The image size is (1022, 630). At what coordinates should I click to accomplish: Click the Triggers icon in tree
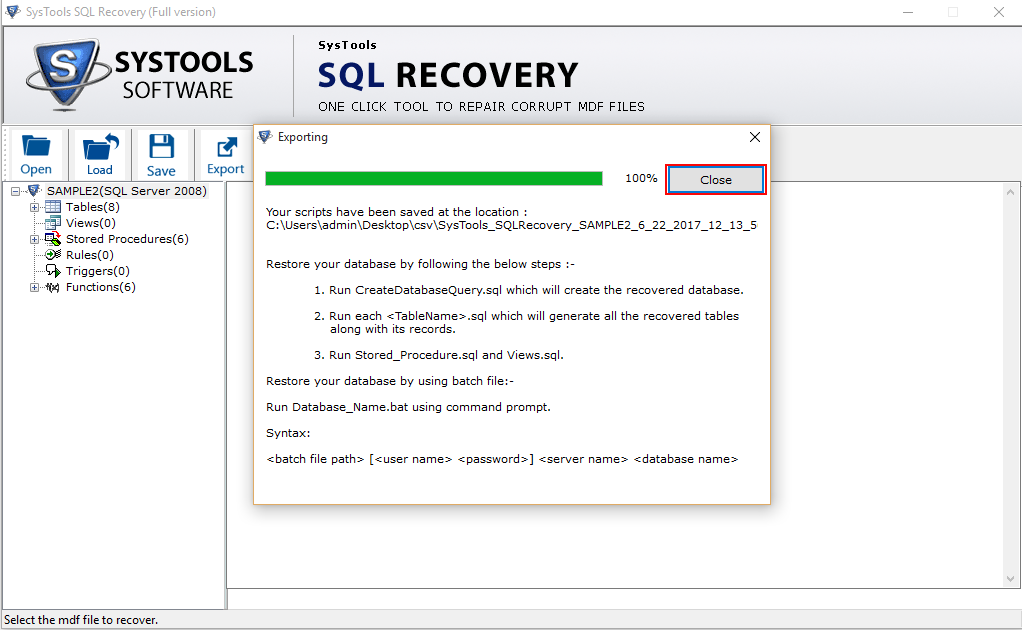coord(53,271)
